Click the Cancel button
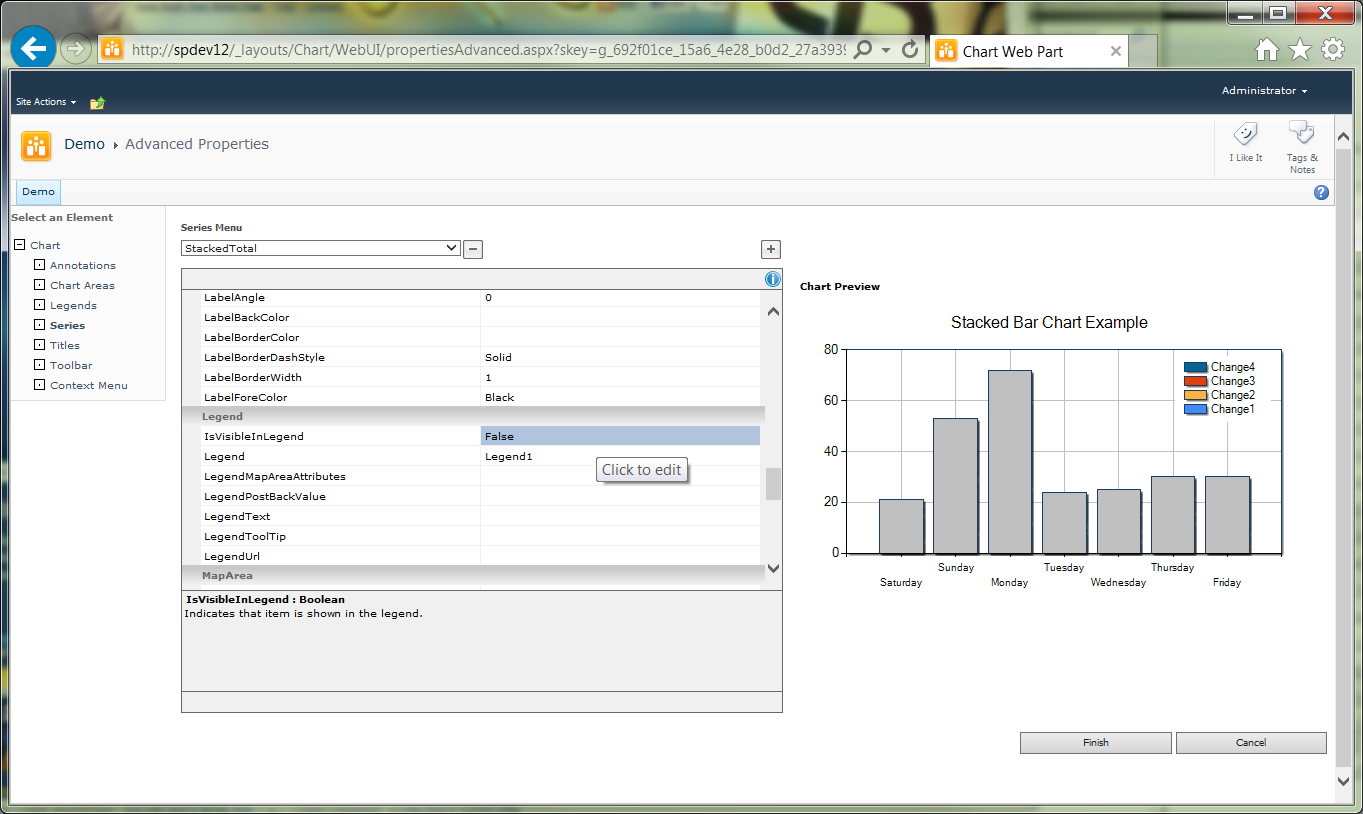Screen dimensions: 1363x814 (1251, 743)
